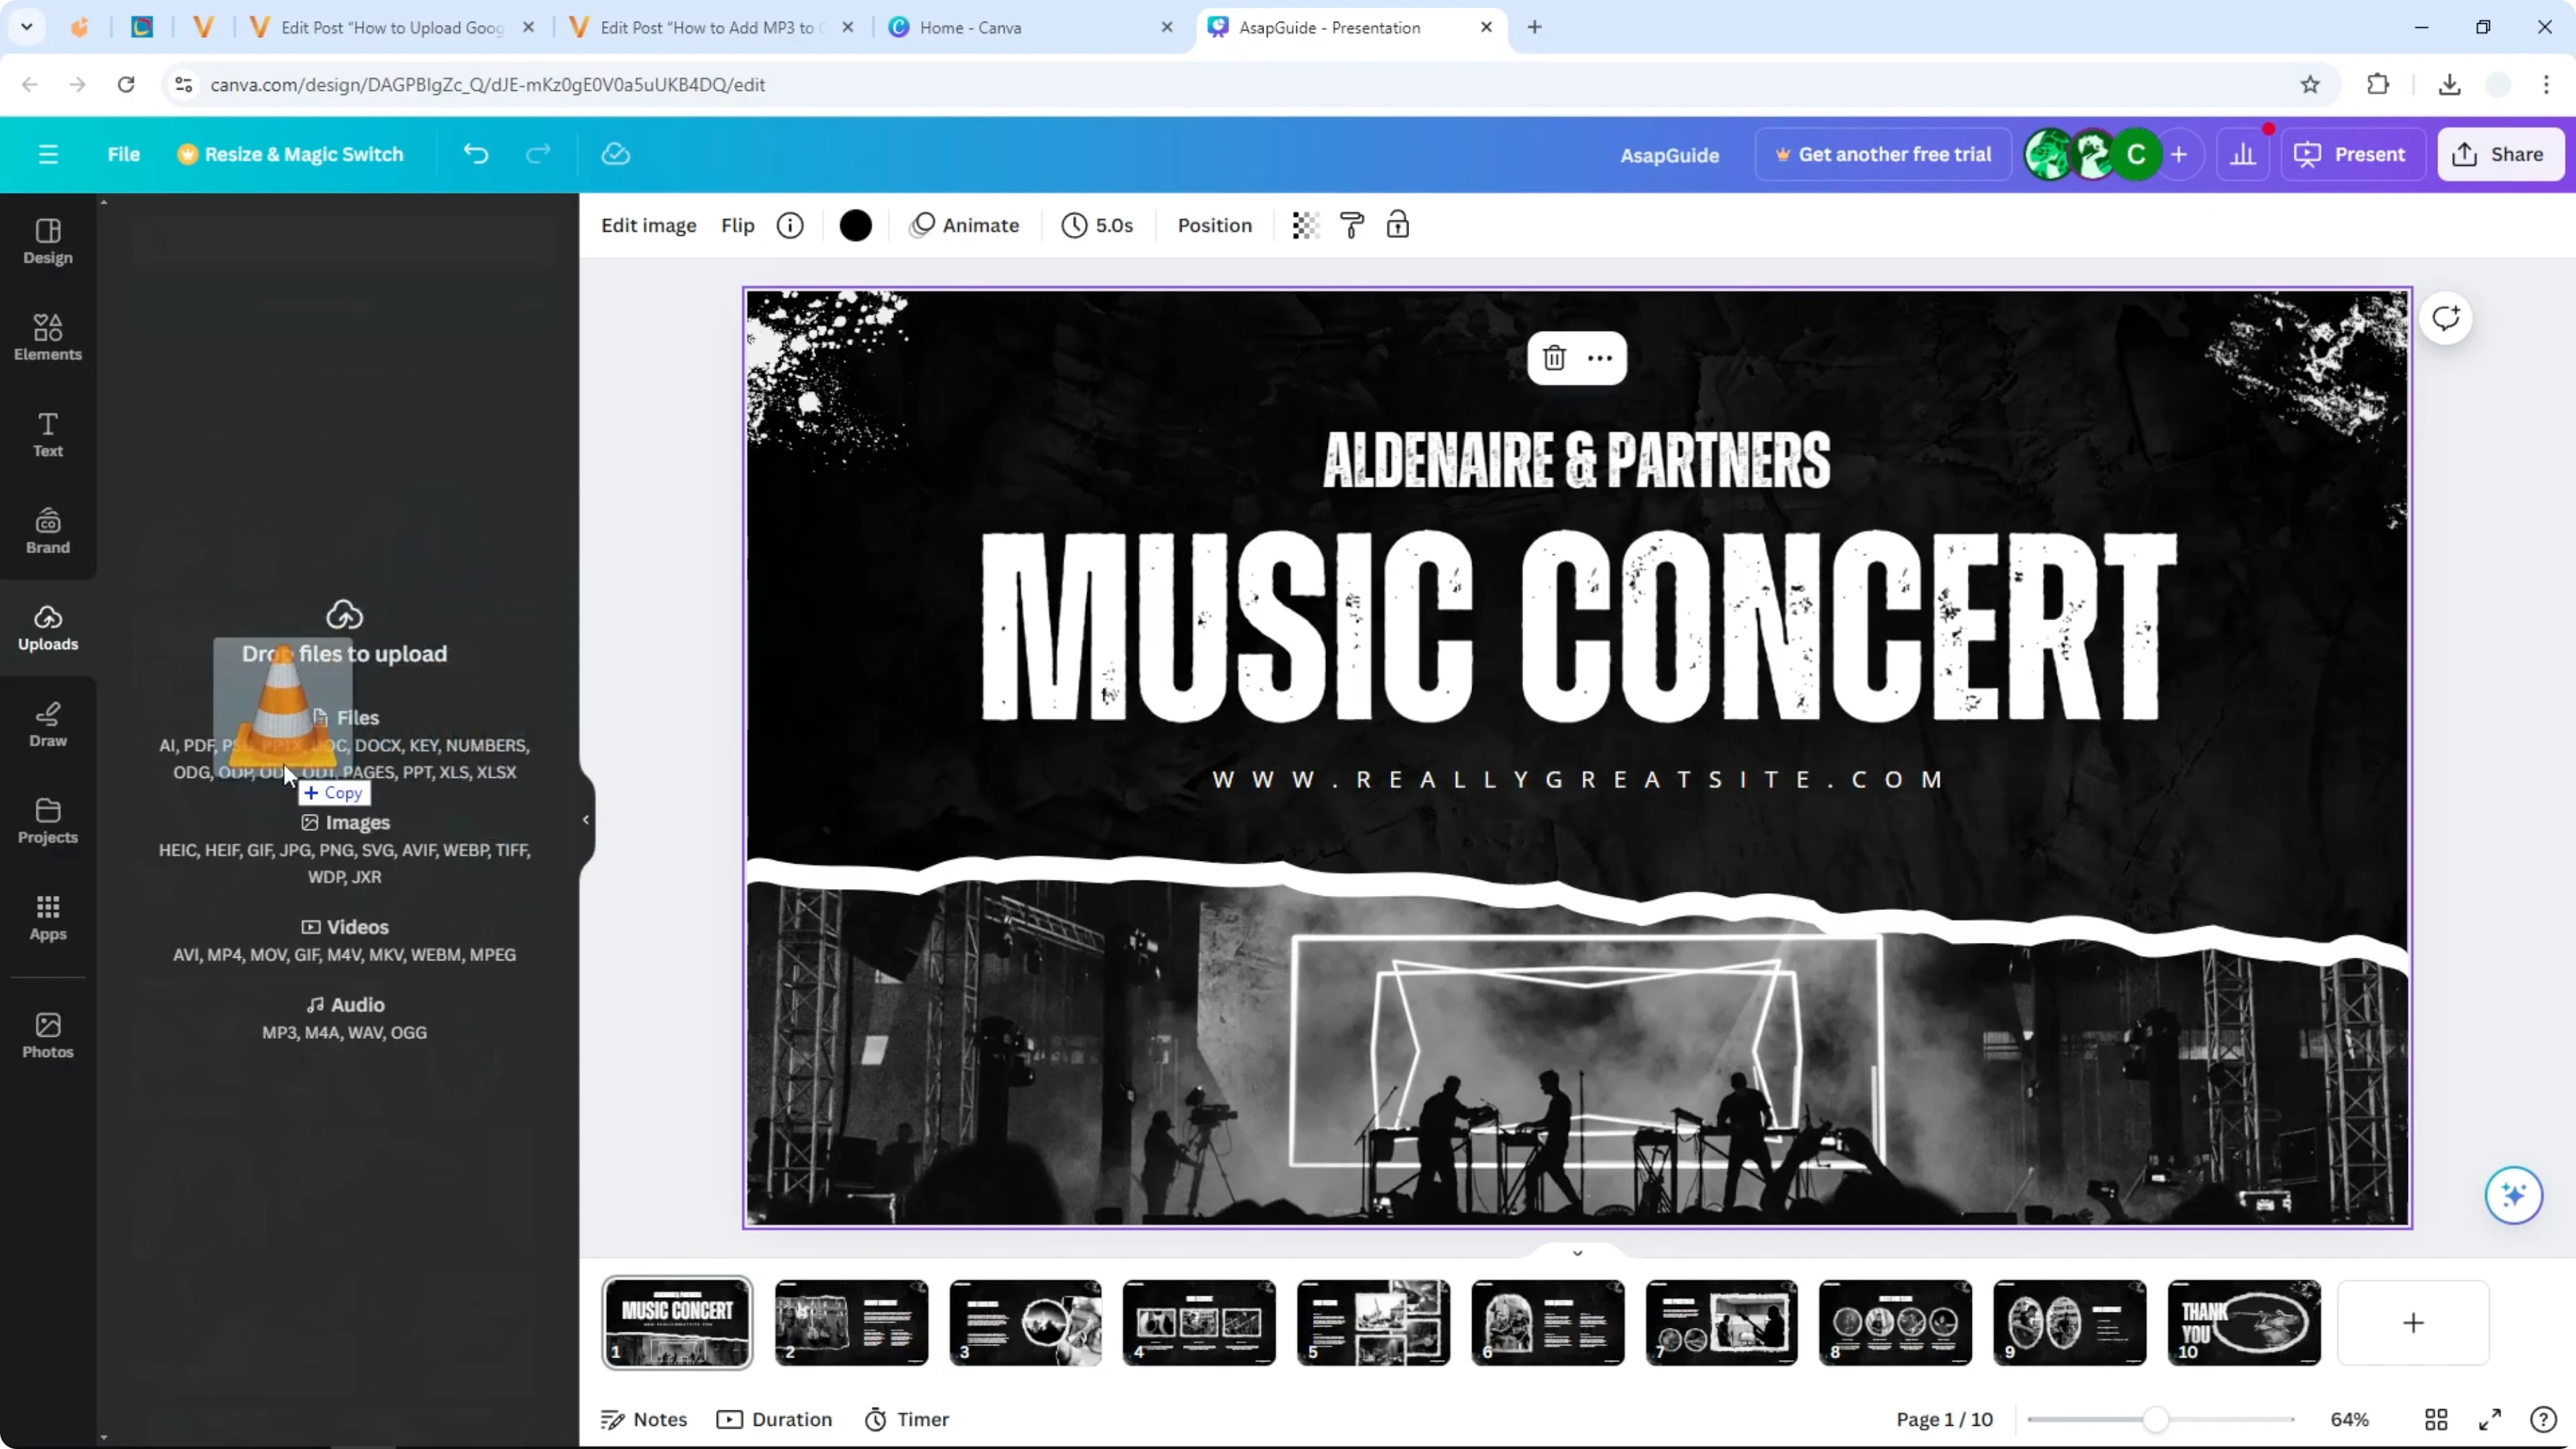Open the Design panel in sidebar
The height and width of the screenshot is (1449, 2576).
pyautogui.click(x=48, y=242)
